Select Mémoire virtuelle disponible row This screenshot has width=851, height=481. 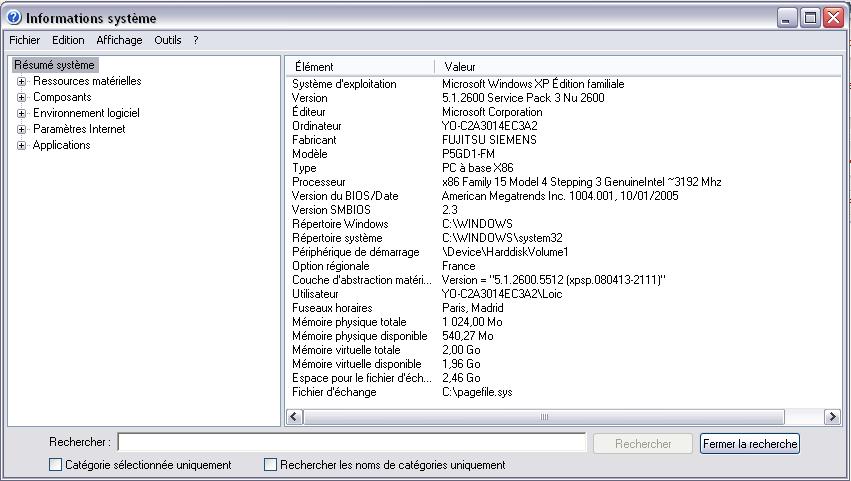(563, 364)
